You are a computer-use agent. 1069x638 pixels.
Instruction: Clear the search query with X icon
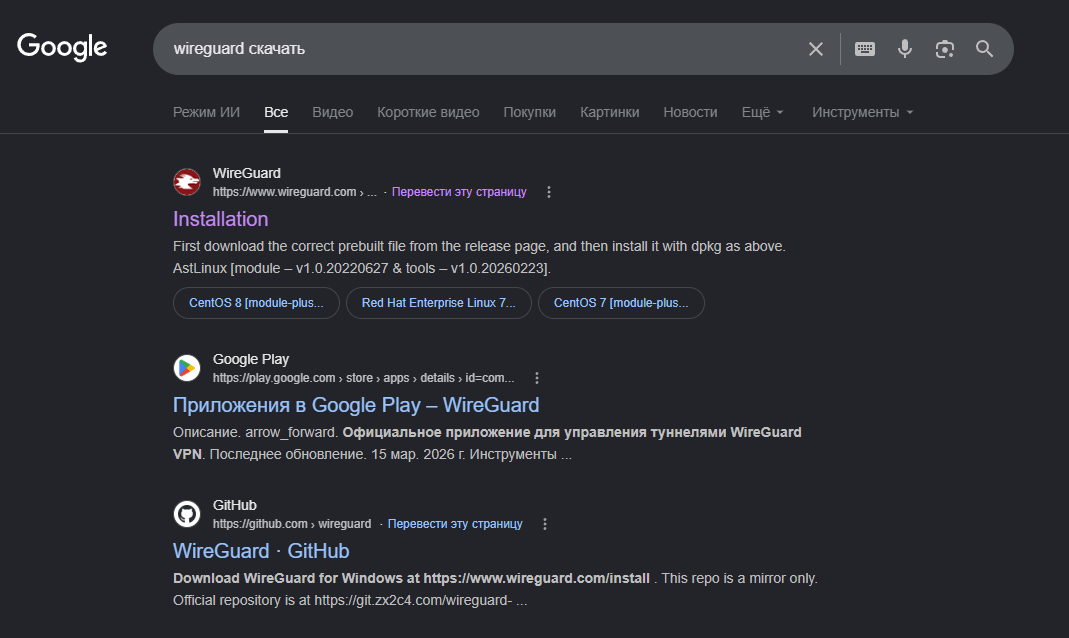pos(815,49)
